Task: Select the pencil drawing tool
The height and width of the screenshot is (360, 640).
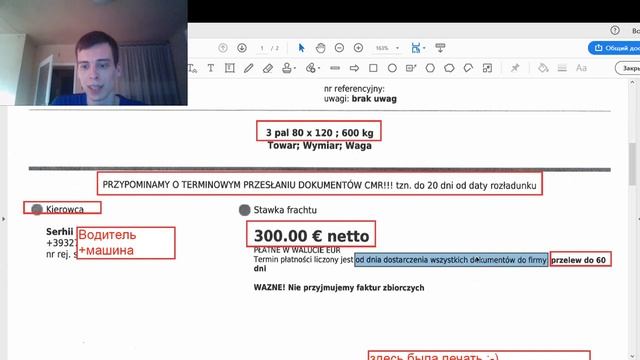Action: pos(249,68)
